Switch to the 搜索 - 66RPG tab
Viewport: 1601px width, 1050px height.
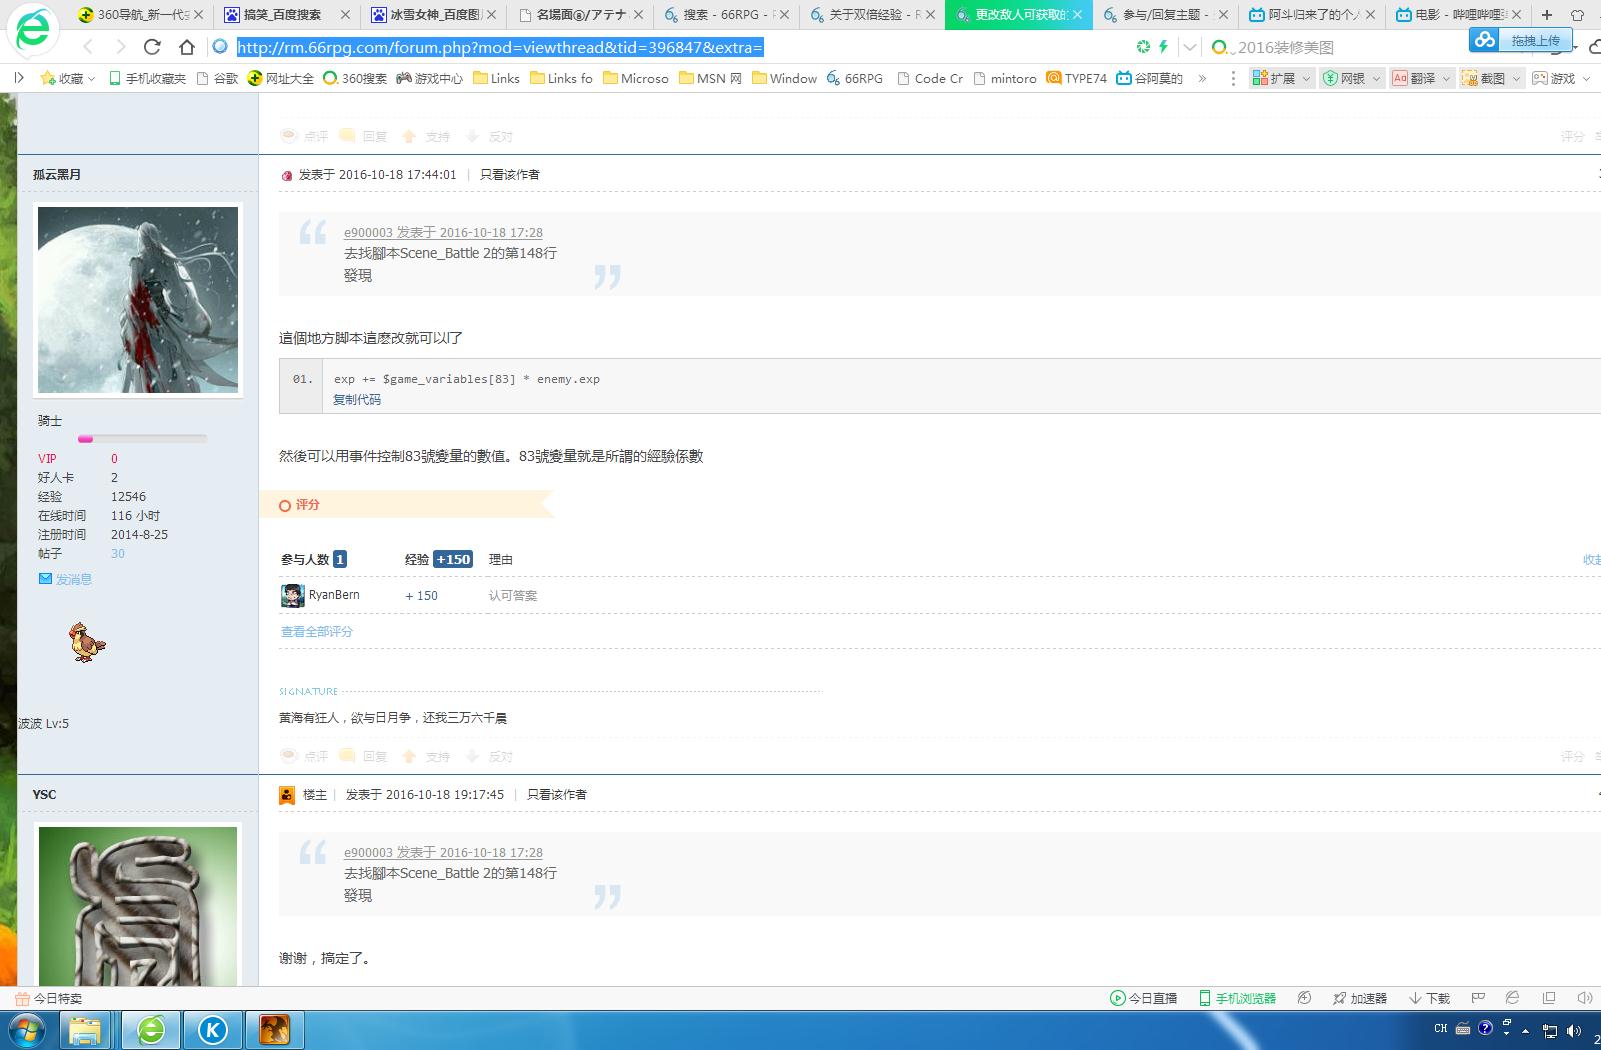(726, 15)
